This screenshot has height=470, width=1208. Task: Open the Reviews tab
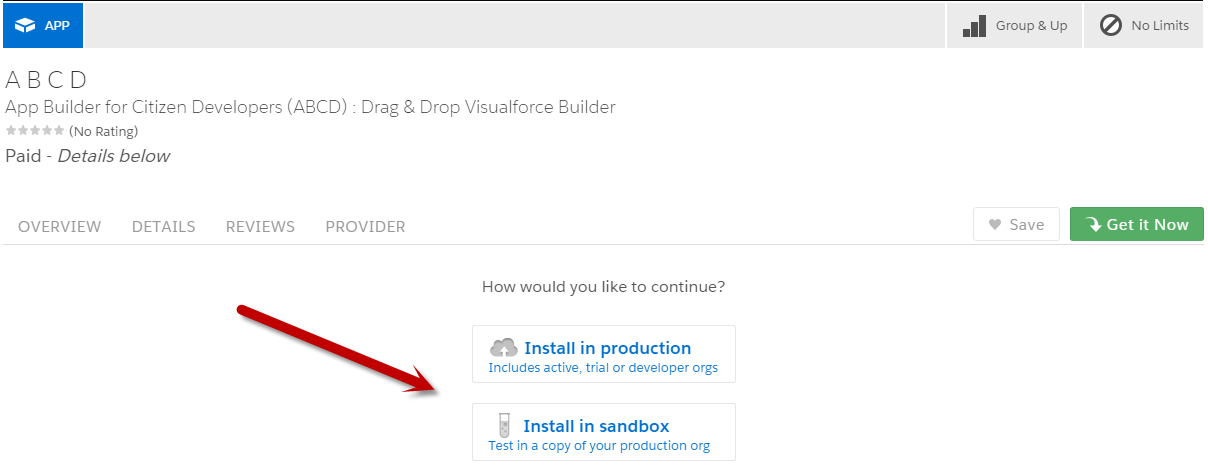(260, 227)
